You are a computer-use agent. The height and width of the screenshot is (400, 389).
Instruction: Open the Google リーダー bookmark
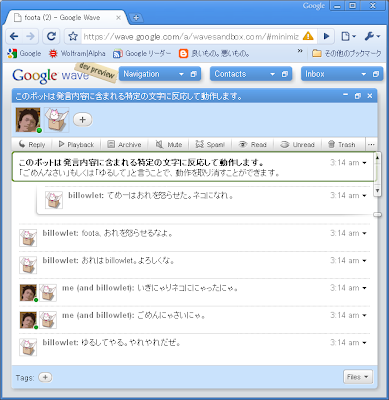tap(142, 53)
